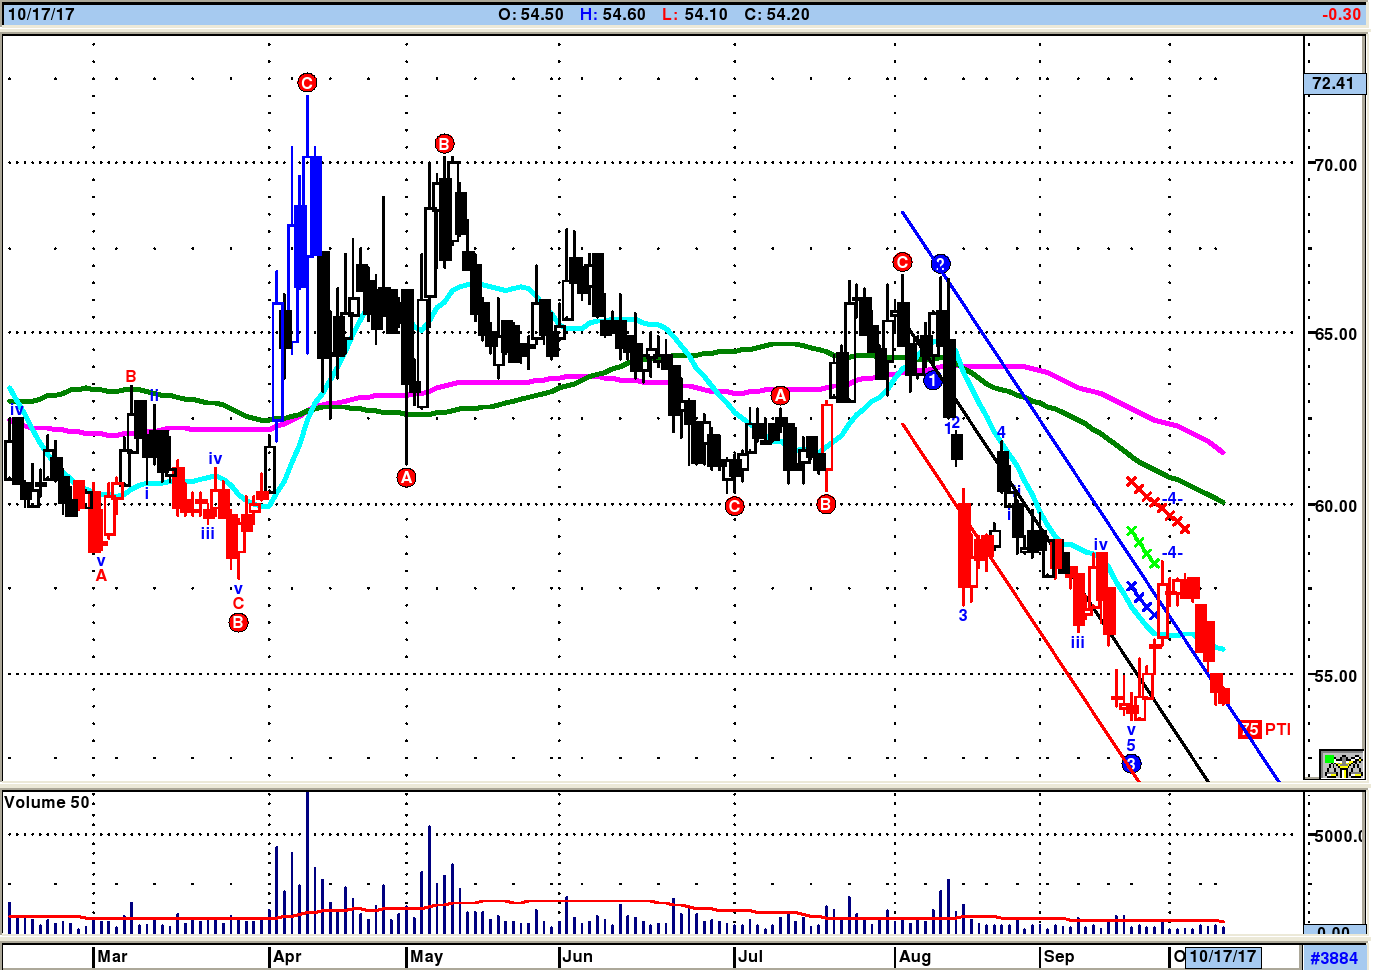Click red circled B above the May high

coord(444,144)
